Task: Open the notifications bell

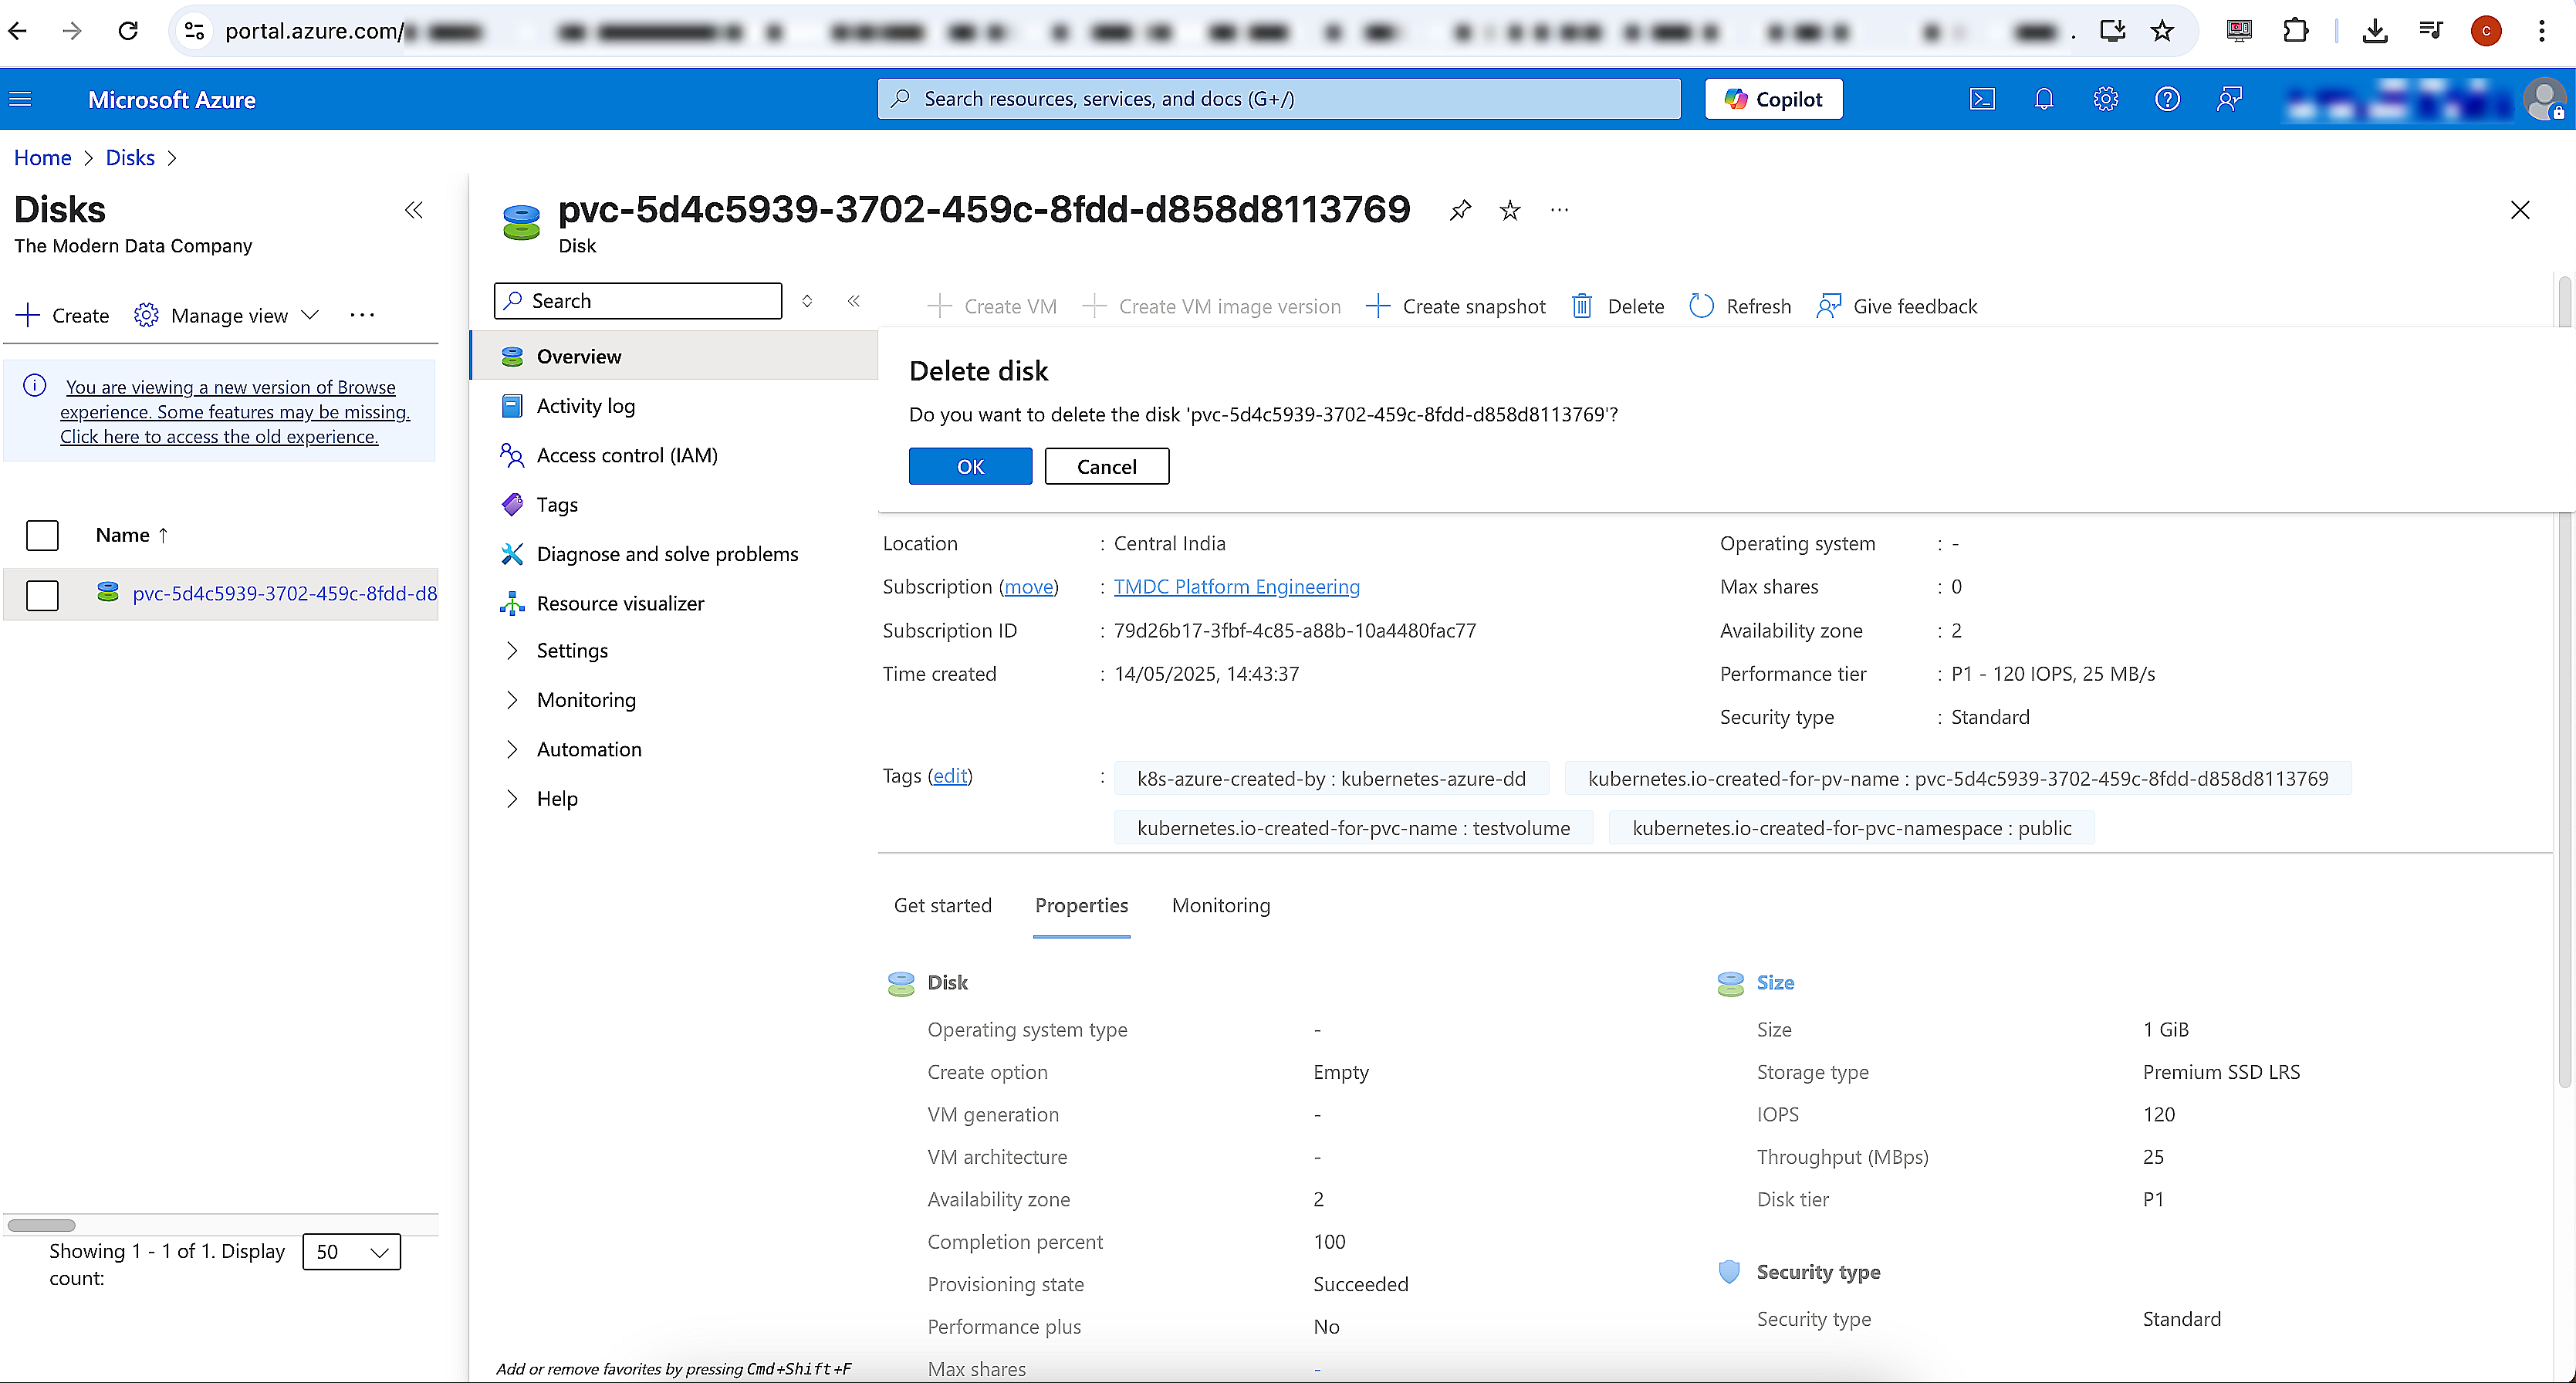Action: [x=2044, y=99]
